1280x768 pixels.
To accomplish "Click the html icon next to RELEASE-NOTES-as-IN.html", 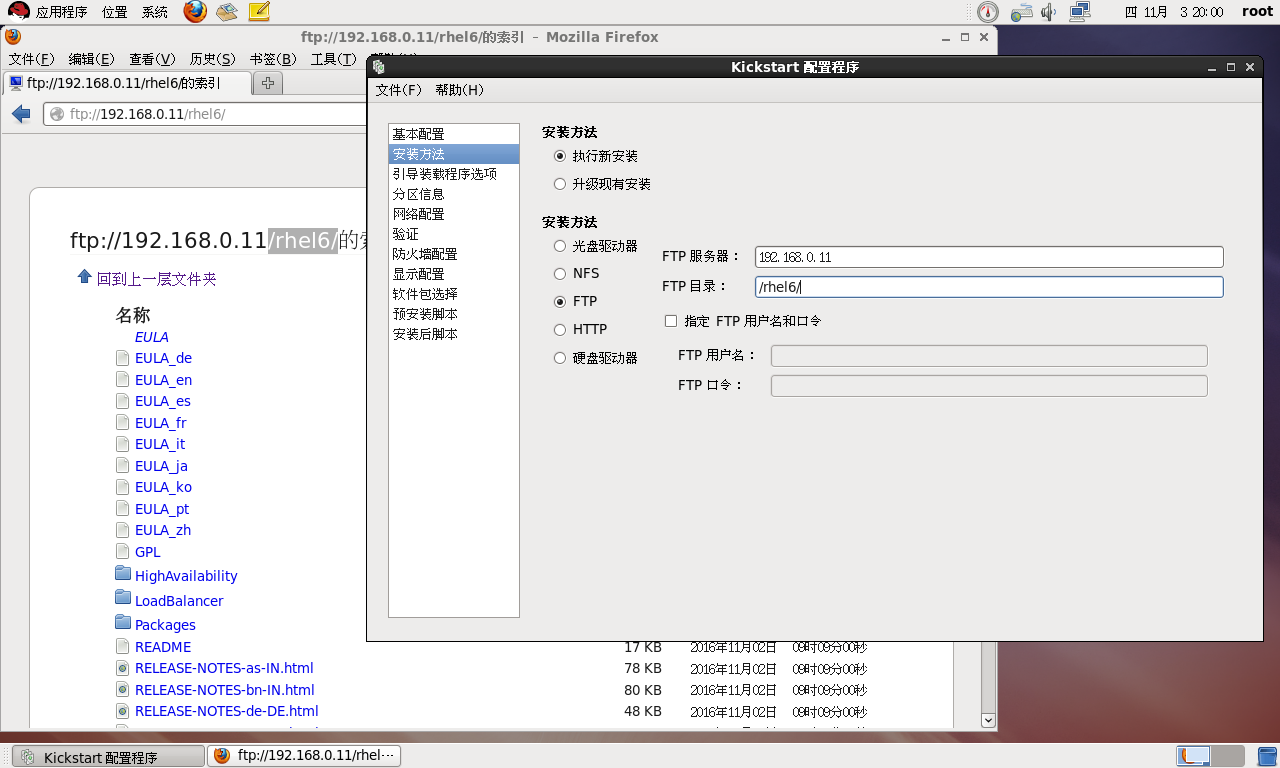I will pos(123,668).
